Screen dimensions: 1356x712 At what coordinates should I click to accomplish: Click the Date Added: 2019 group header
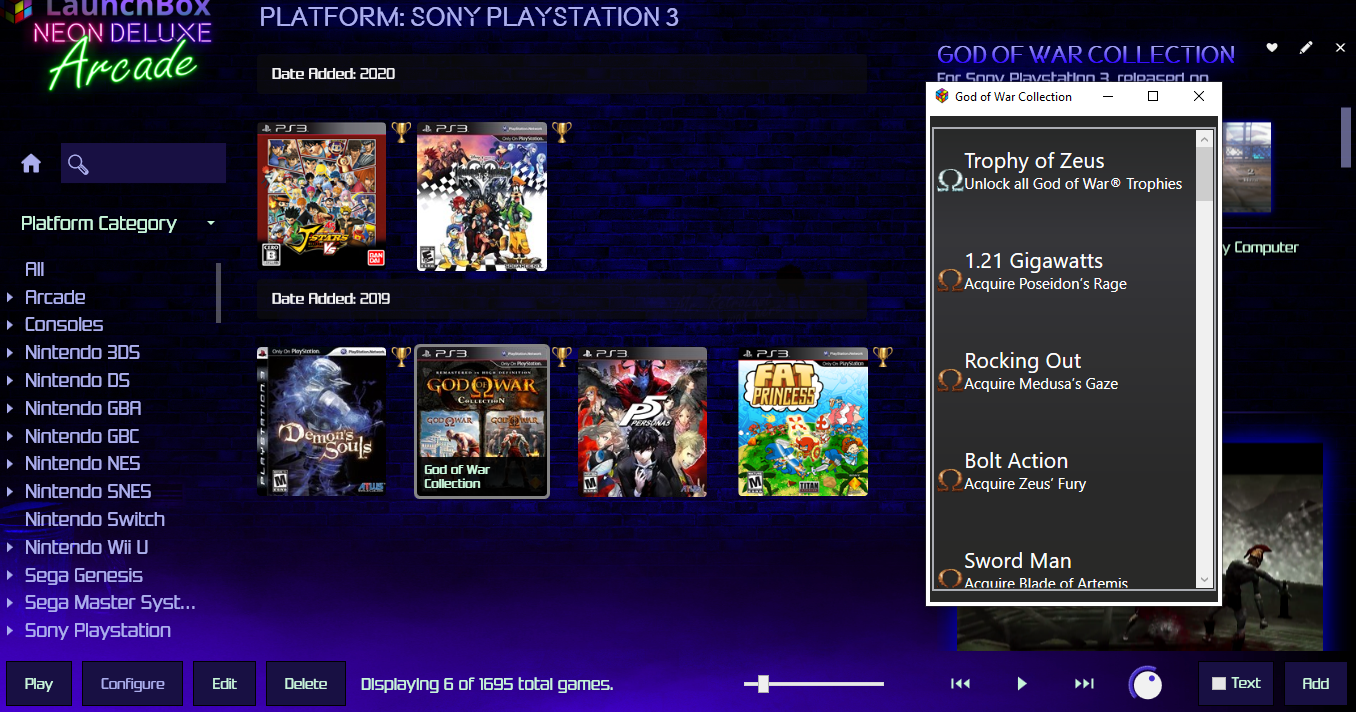pyautogui.click(x=562, y=299)
